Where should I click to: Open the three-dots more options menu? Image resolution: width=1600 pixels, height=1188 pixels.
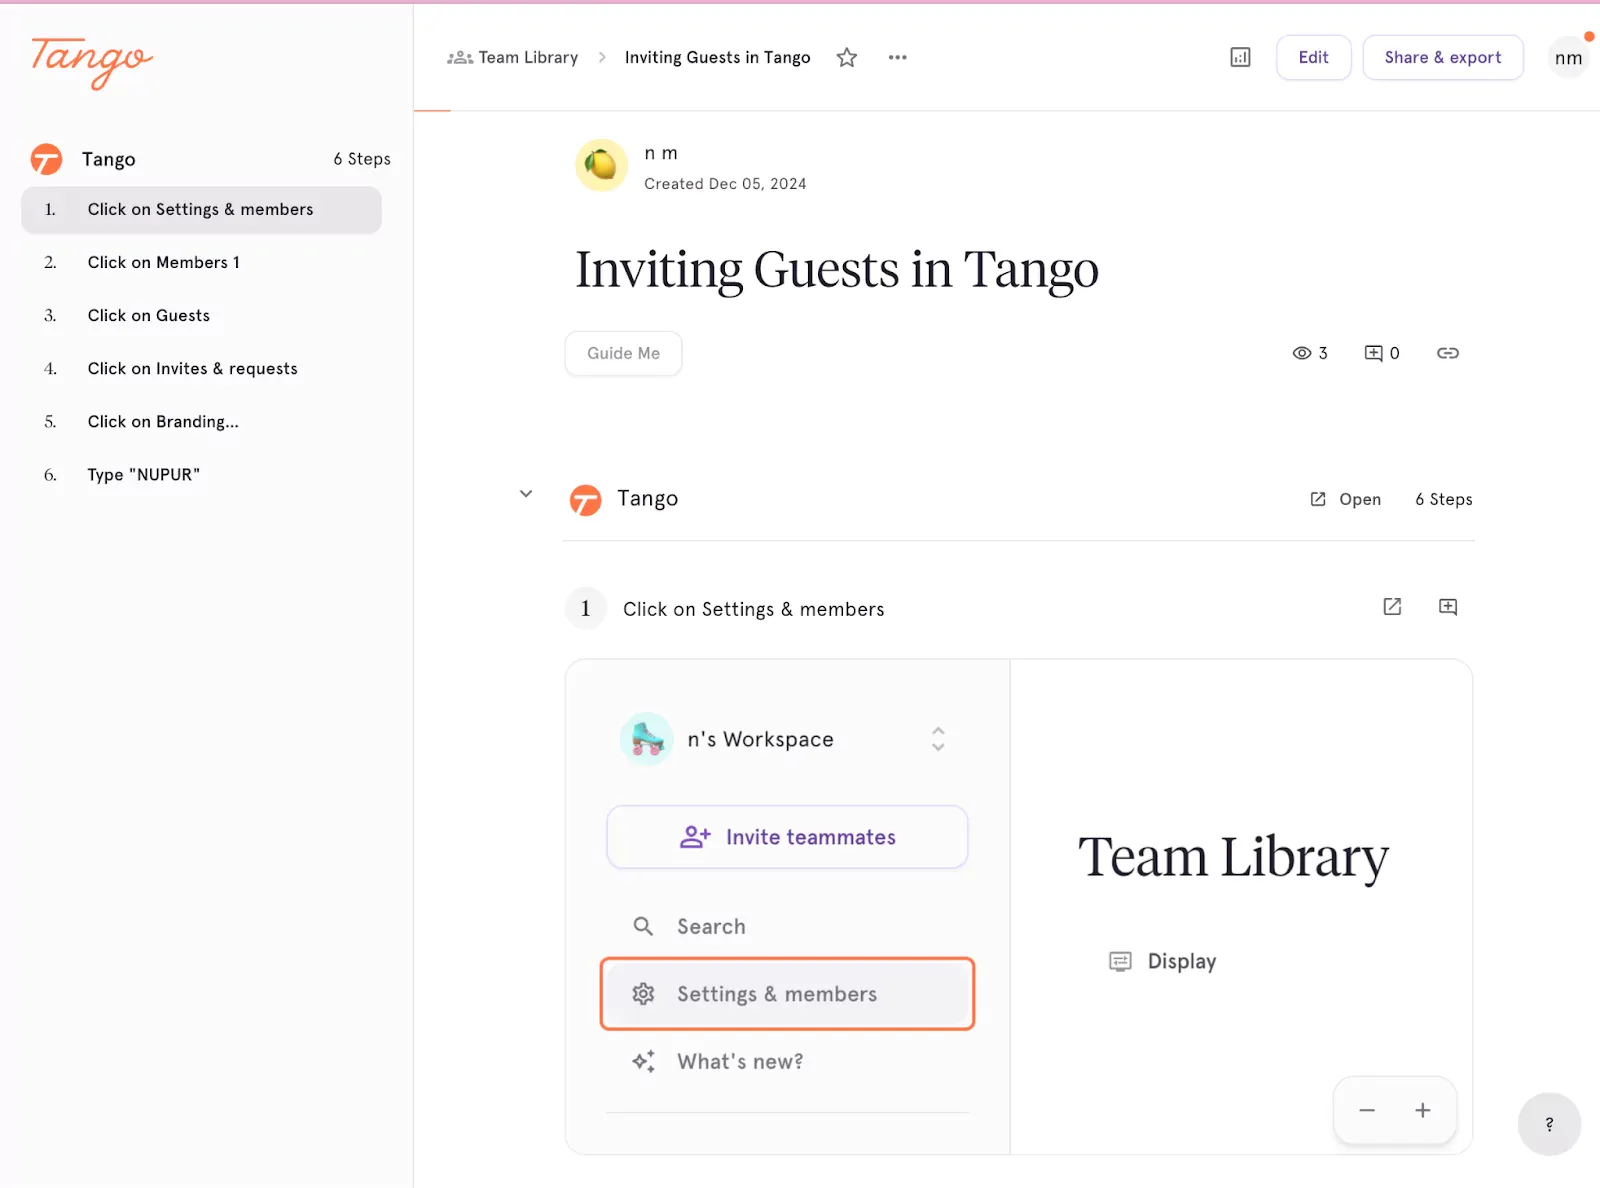898,58
